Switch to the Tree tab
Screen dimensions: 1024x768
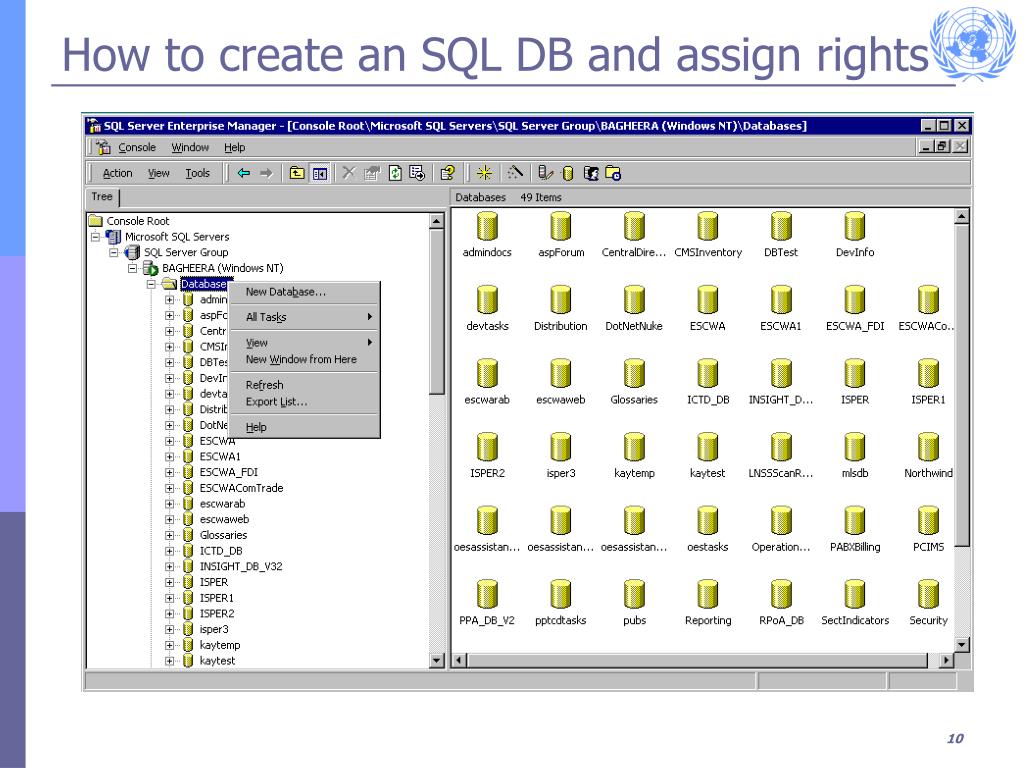click(x=102, y=197)
